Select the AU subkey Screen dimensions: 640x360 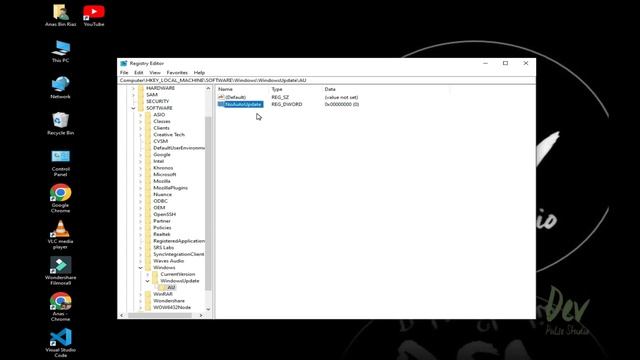coord(171,287)
